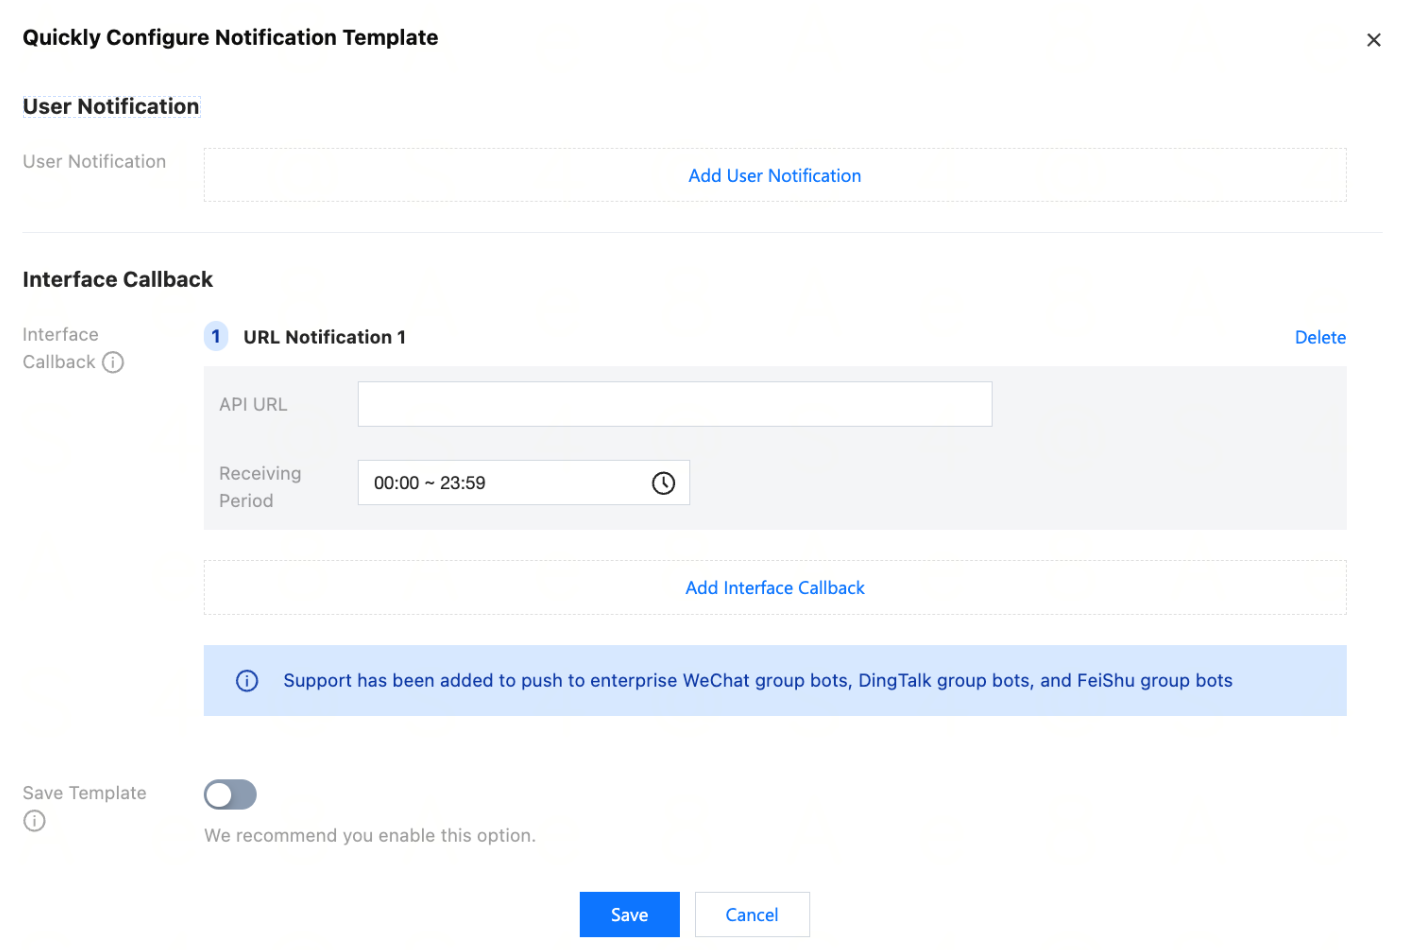Click the 'We recommend you enable this option' hint
Image resolution: width=1406 pixels, height=950 pixels.
[370, 836]
